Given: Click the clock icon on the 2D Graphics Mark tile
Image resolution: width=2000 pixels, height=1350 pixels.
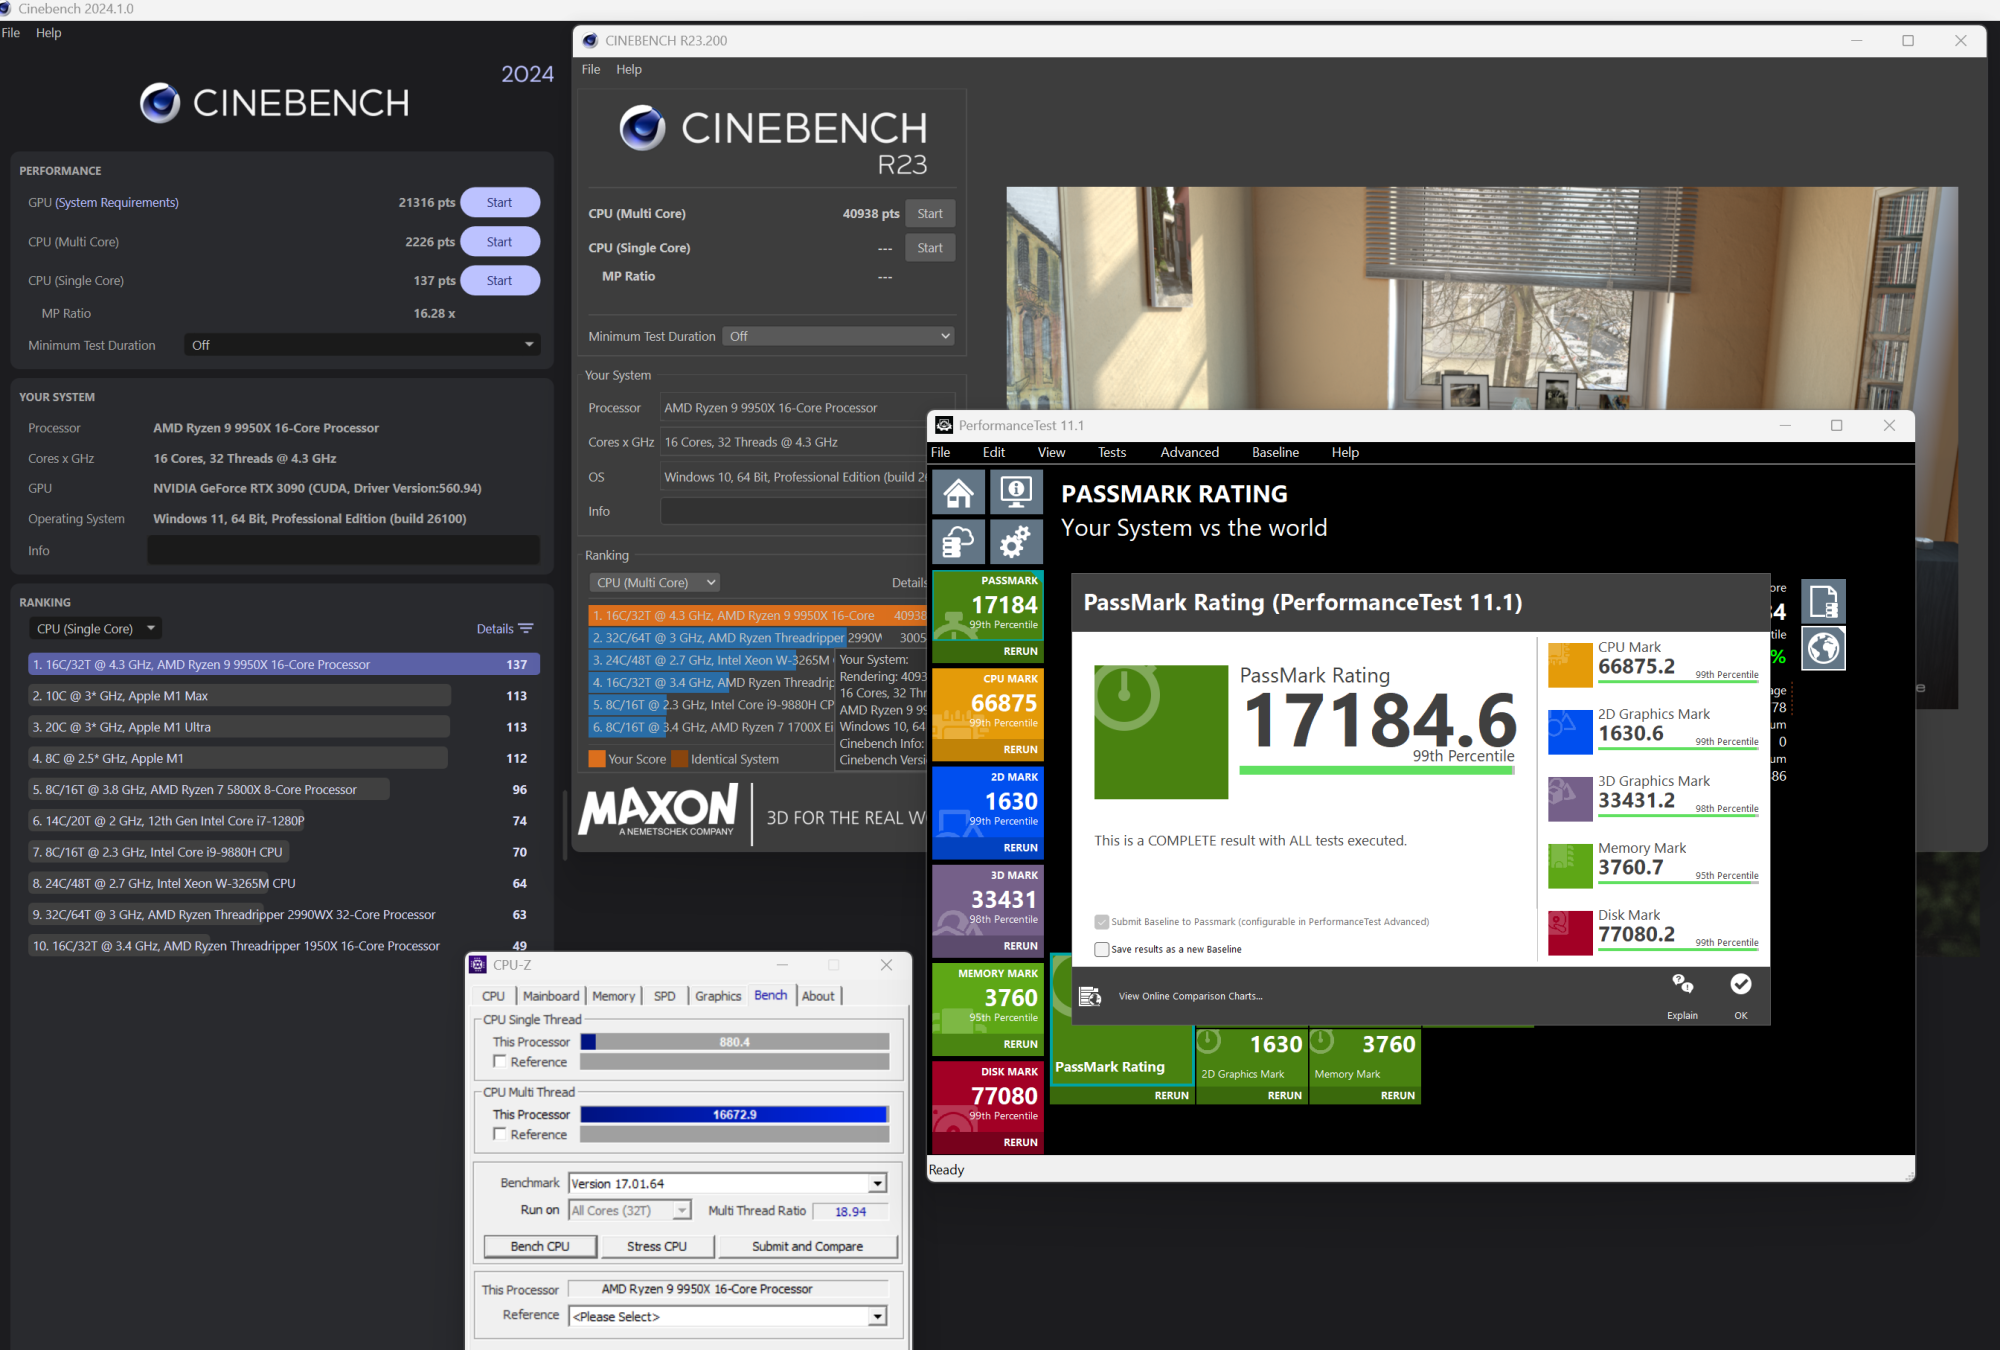Looking at the screenshot, I should pos(1209,1042).
